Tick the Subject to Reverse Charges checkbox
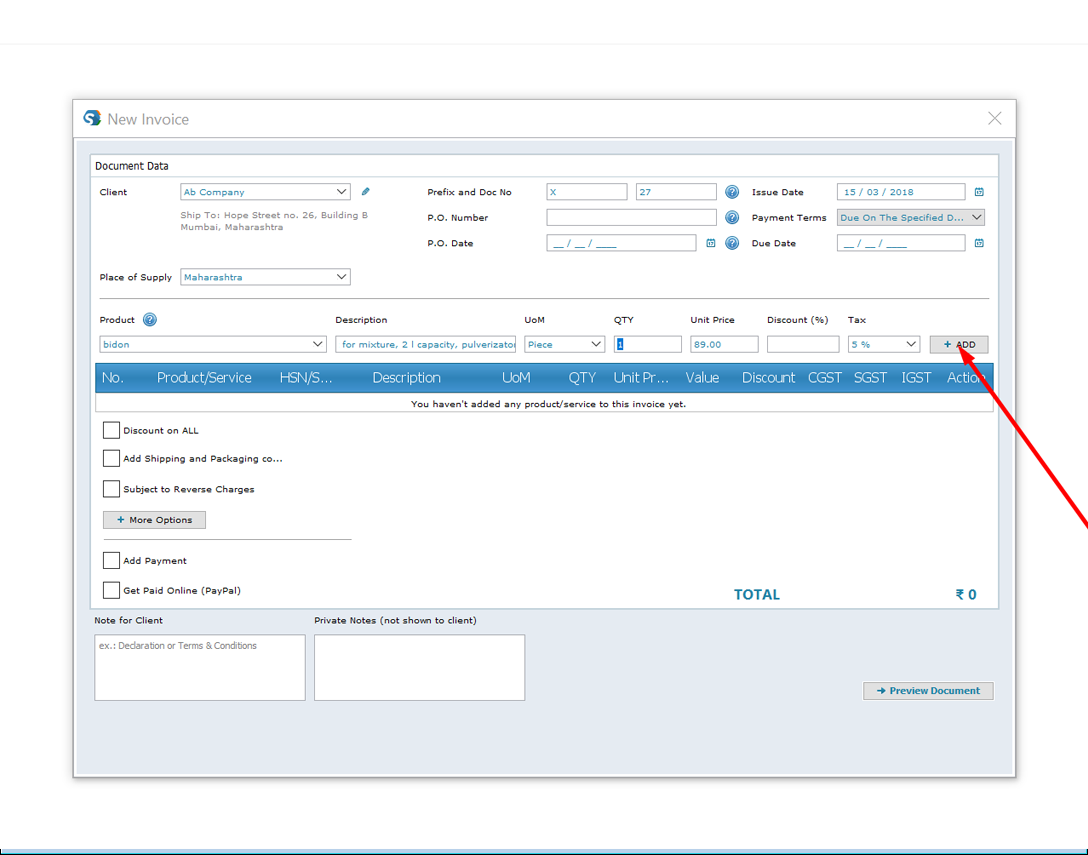The height and width of the screenshot is (855, 1088). pyautogui.click(x=111, y=489)
